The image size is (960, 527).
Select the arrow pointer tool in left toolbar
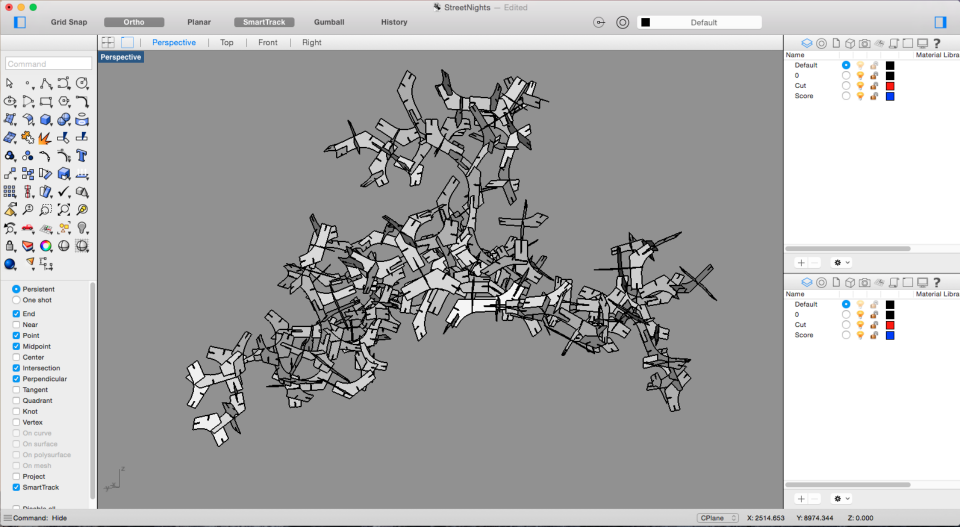coord(10,83)
